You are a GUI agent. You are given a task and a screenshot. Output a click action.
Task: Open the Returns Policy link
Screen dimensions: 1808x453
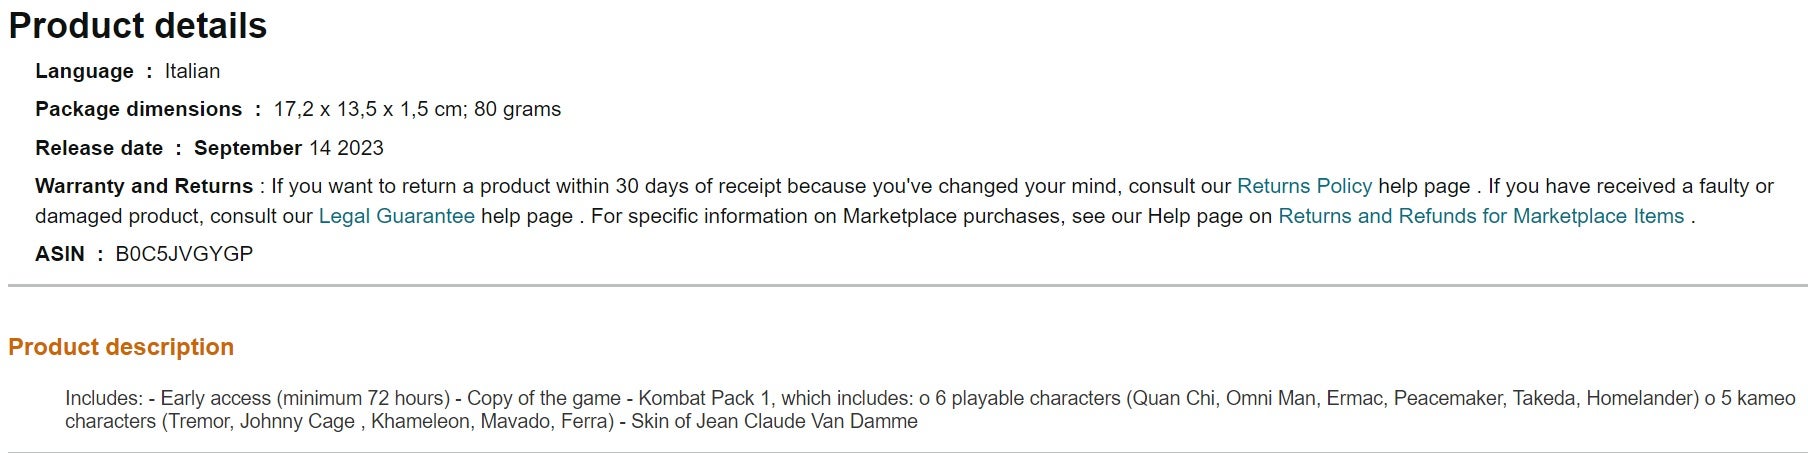(x=1304, y=186)
